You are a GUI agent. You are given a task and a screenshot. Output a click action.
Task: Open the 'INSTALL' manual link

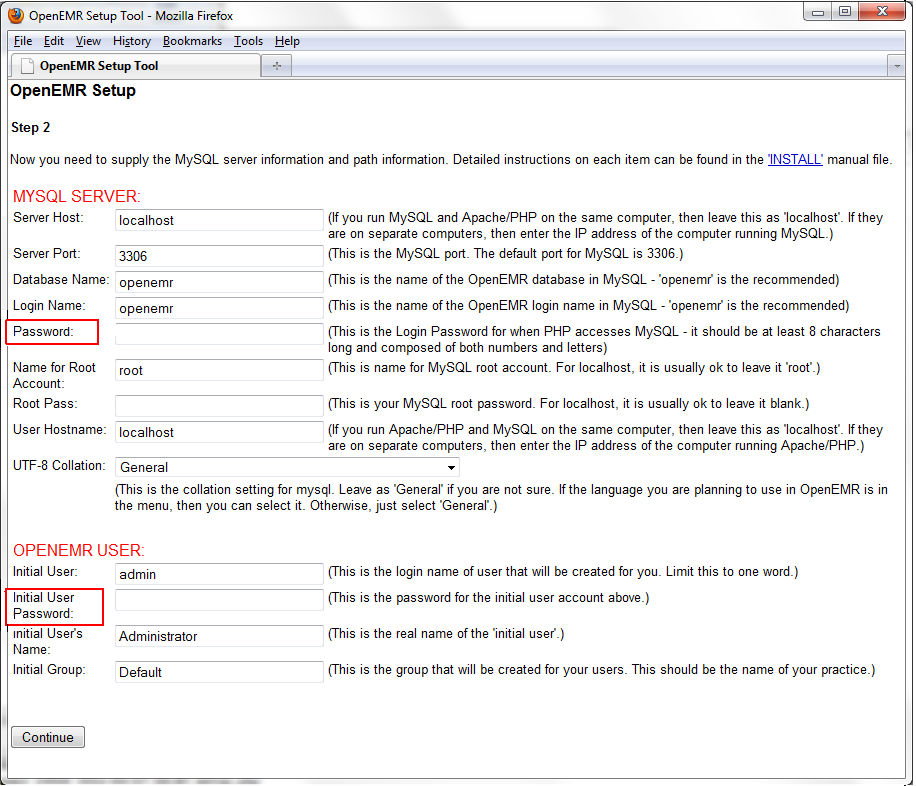[x=794, y=160]
